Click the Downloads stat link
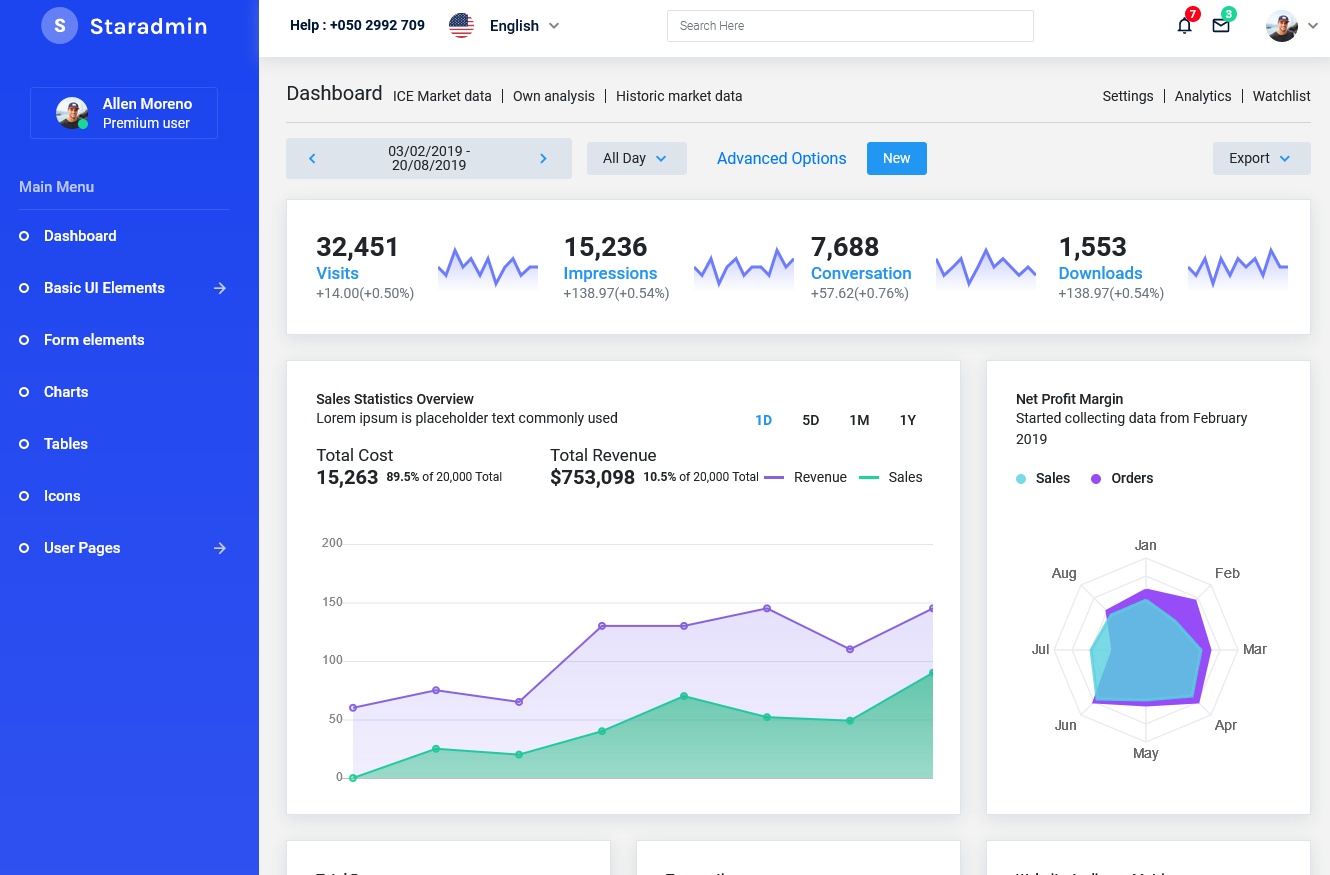 click(x=1100, y=273)
